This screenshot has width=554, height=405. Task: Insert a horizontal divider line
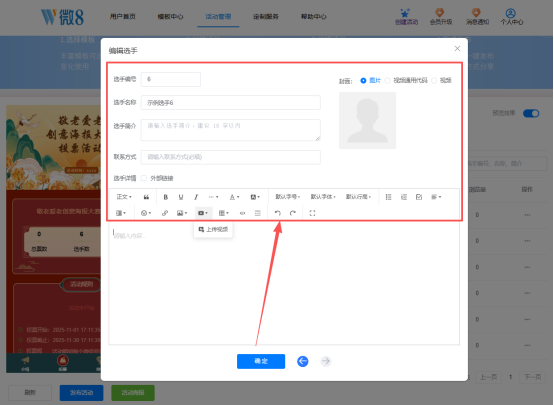coord(258,213)
